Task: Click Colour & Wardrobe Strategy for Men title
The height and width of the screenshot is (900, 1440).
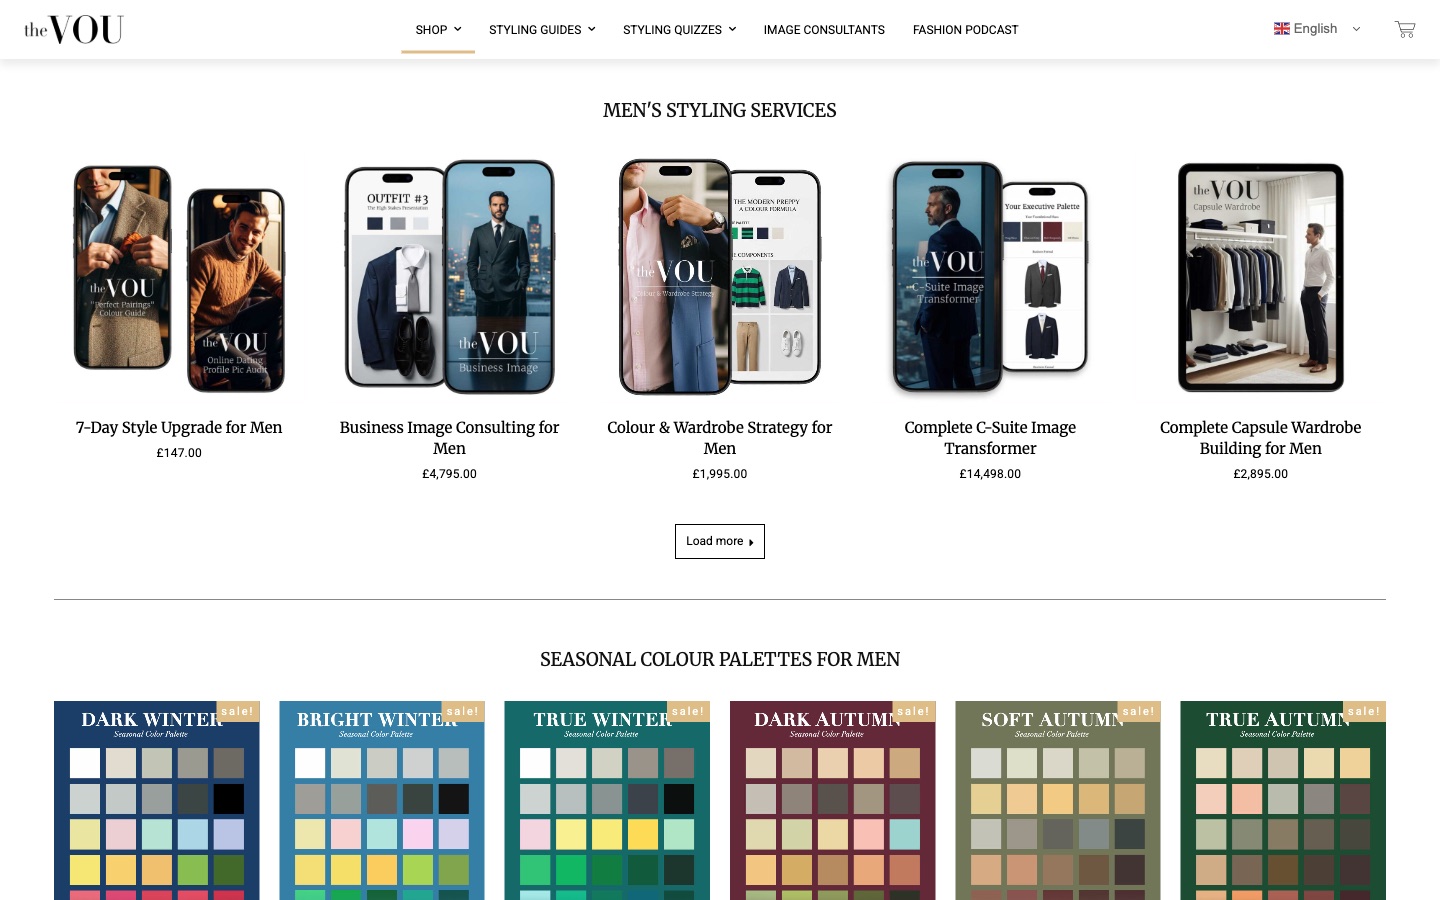Action: [x=720, y=438]
